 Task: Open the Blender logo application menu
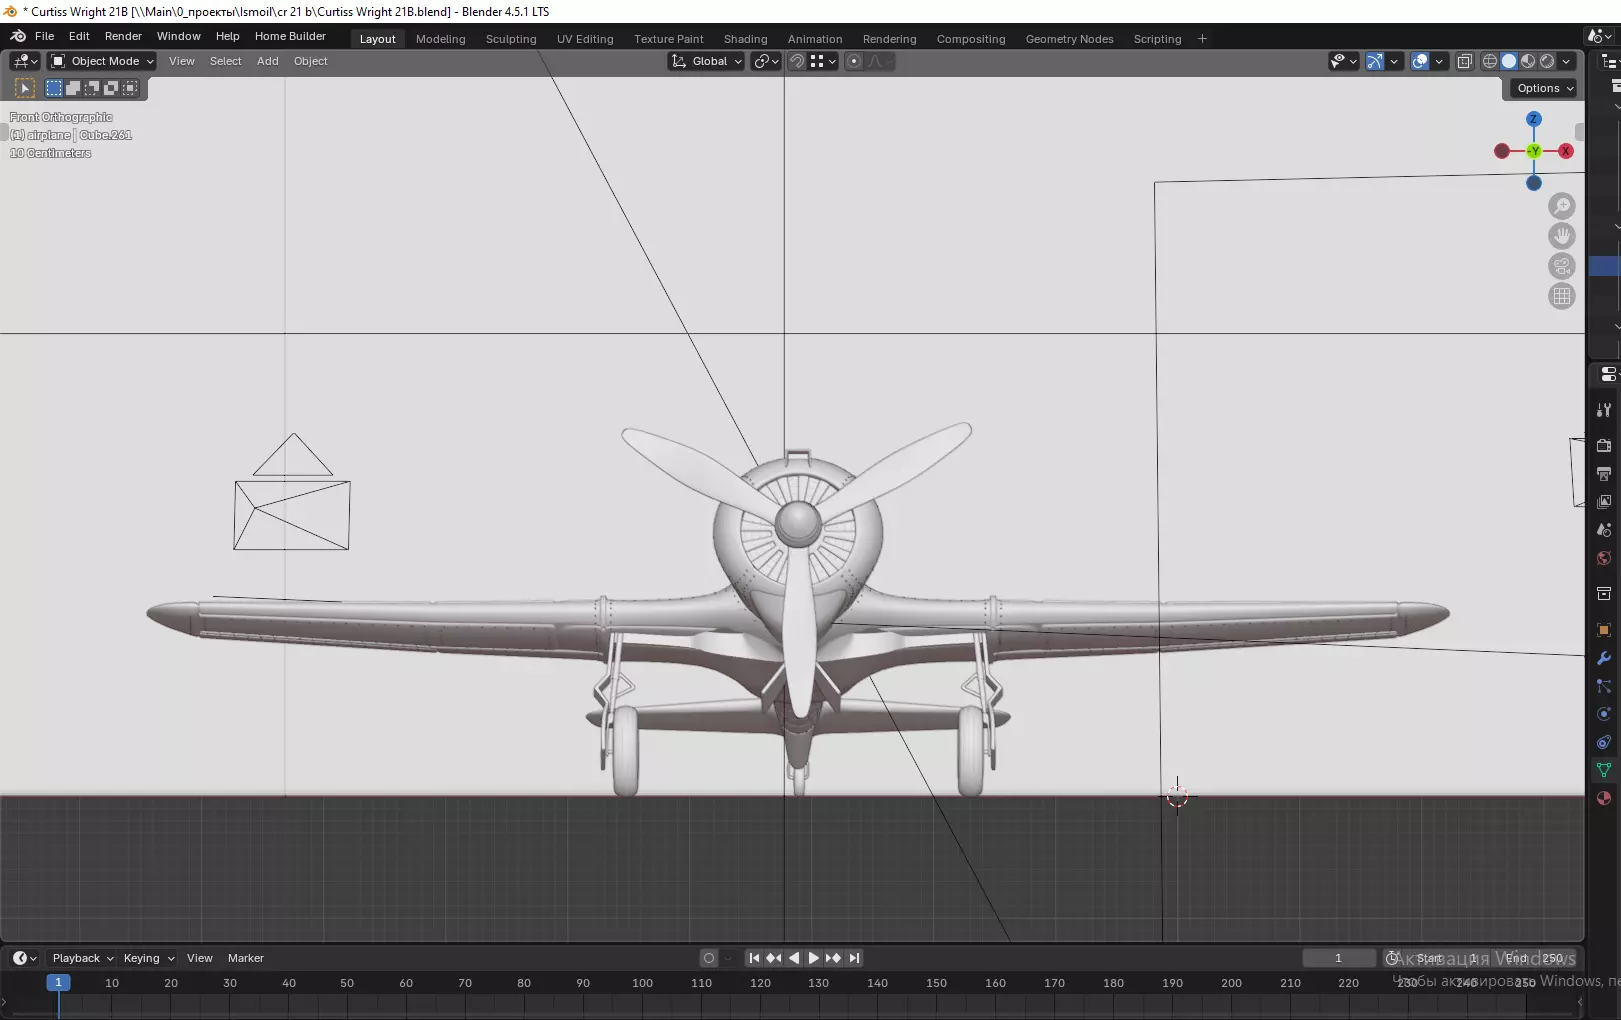coord(18,36)
